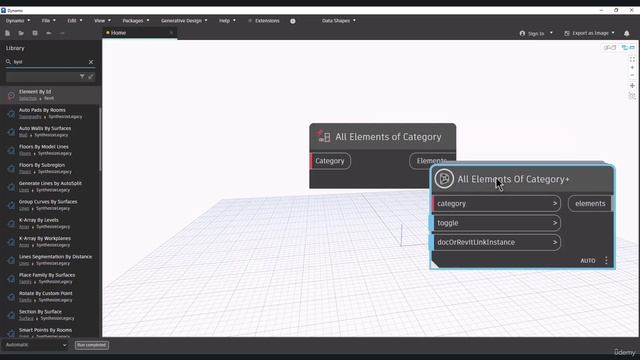Open the Dynamo menu
This screenshot has height=360, width=640.
pos(18,21)
